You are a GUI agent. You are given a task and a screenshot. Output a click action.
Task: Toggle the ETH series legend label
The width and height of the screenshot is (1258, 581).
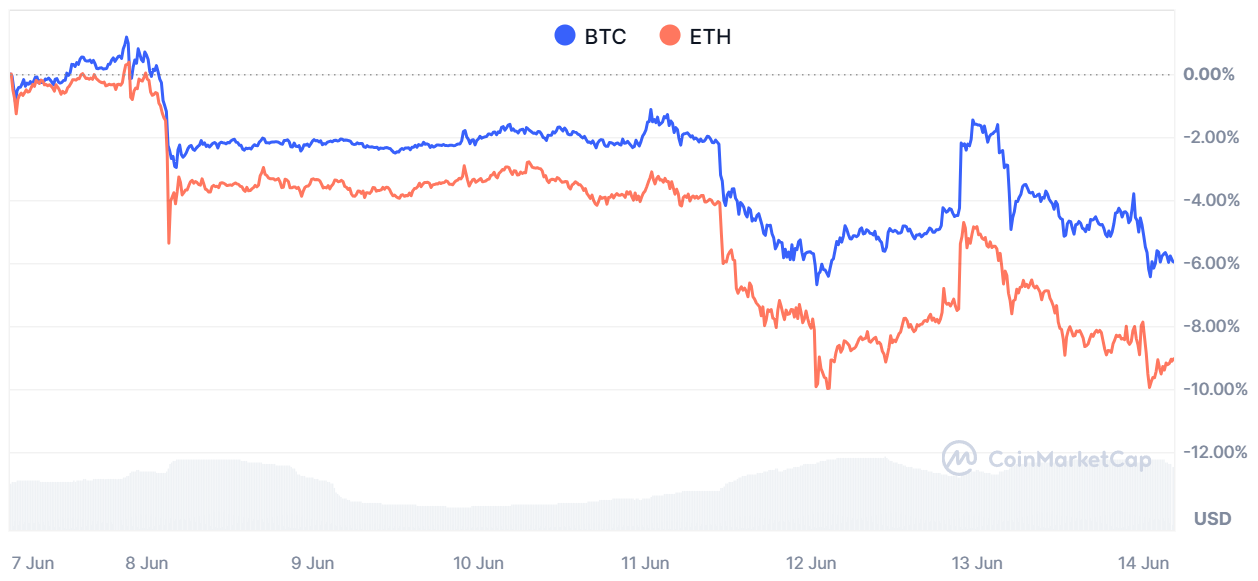pyautogui.click(x=710, y=37)
